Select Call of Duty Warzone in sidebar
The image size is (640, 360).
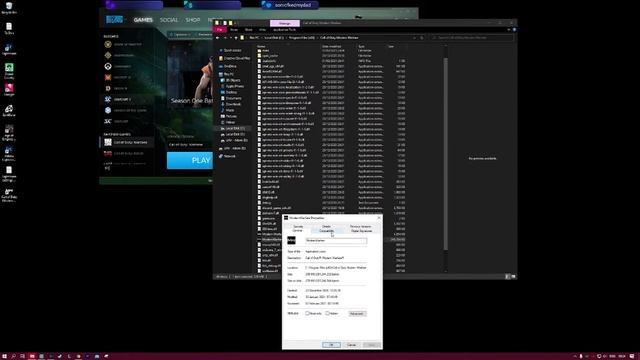coord(127,142)
